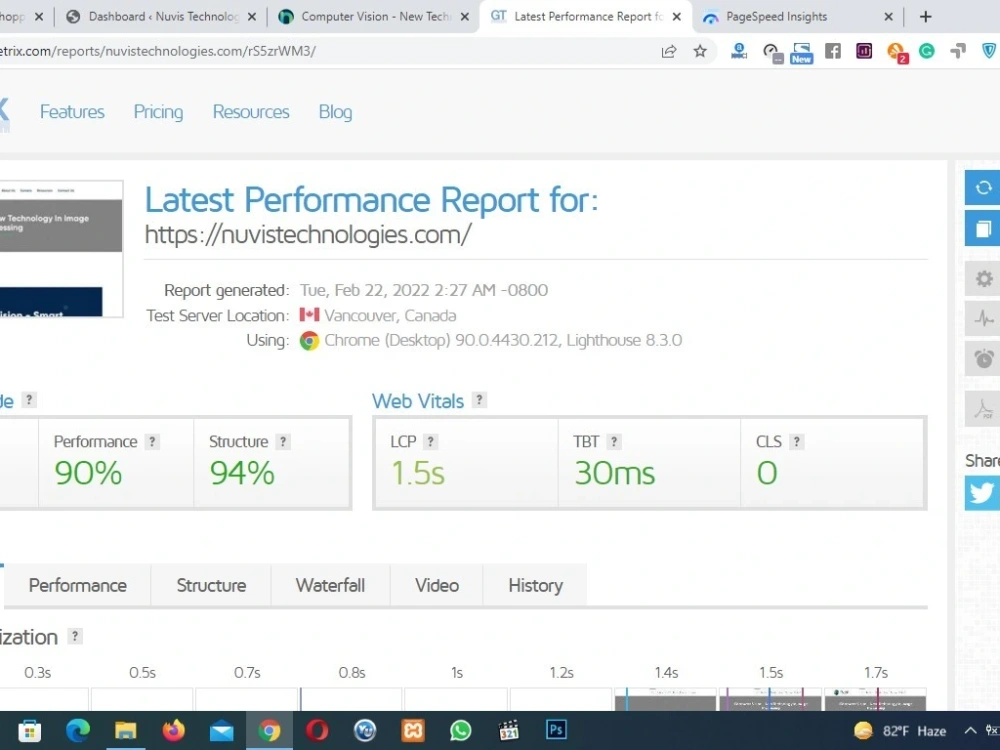Click the share page icon in address bar
The height and width of the screenshot is (750, 1000).
click(668, 52)
